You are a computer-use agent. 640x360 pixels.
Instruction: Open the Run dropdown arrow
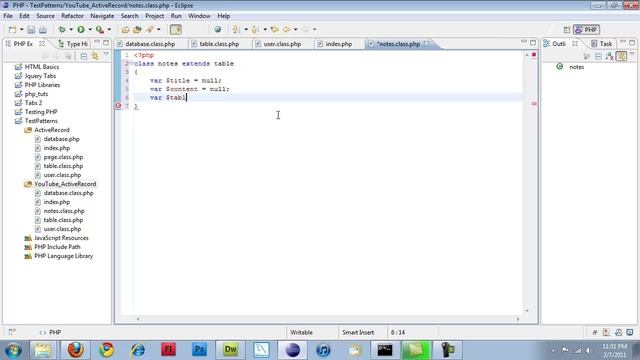coord(90,29)
